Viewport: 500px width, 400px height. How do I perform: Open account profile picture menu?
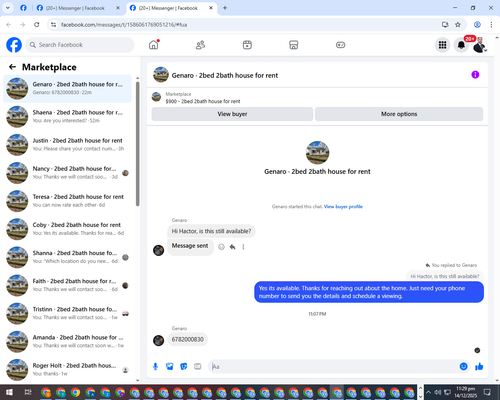(x=479, y=45)
